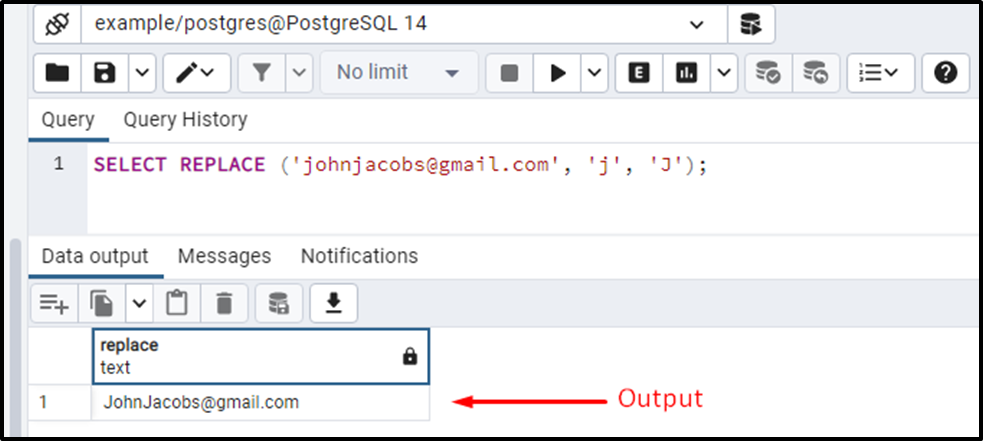
Task: Open the macros list dropdown
Action: [x=880, y=73]
